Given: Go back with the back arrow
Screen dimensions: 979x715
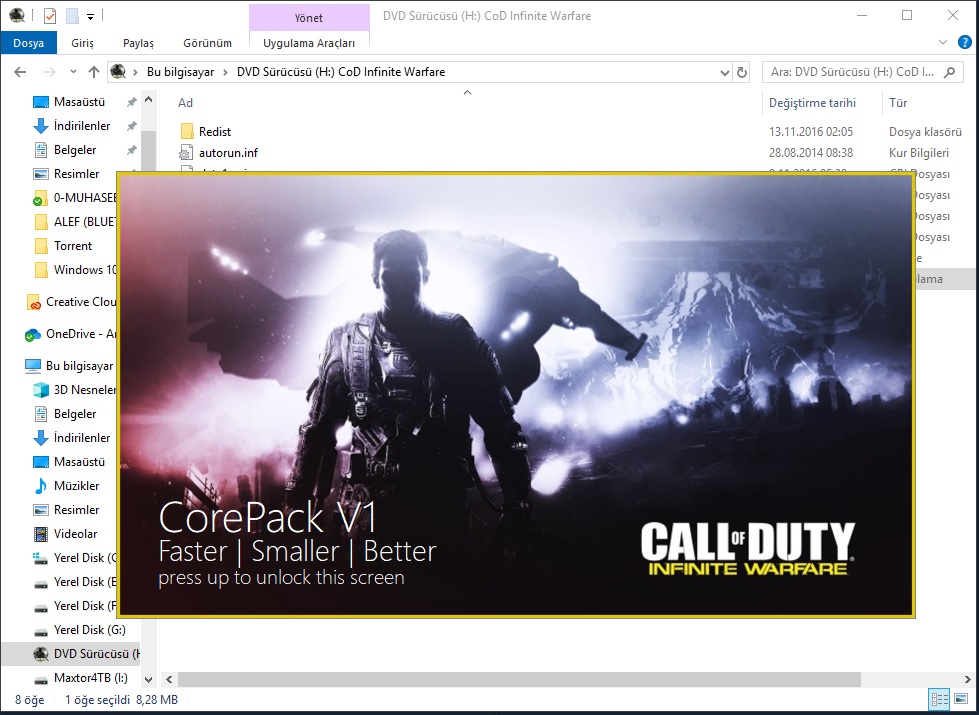Looking at the screenshot, I should pyautogui.click(x=20, y=72).
